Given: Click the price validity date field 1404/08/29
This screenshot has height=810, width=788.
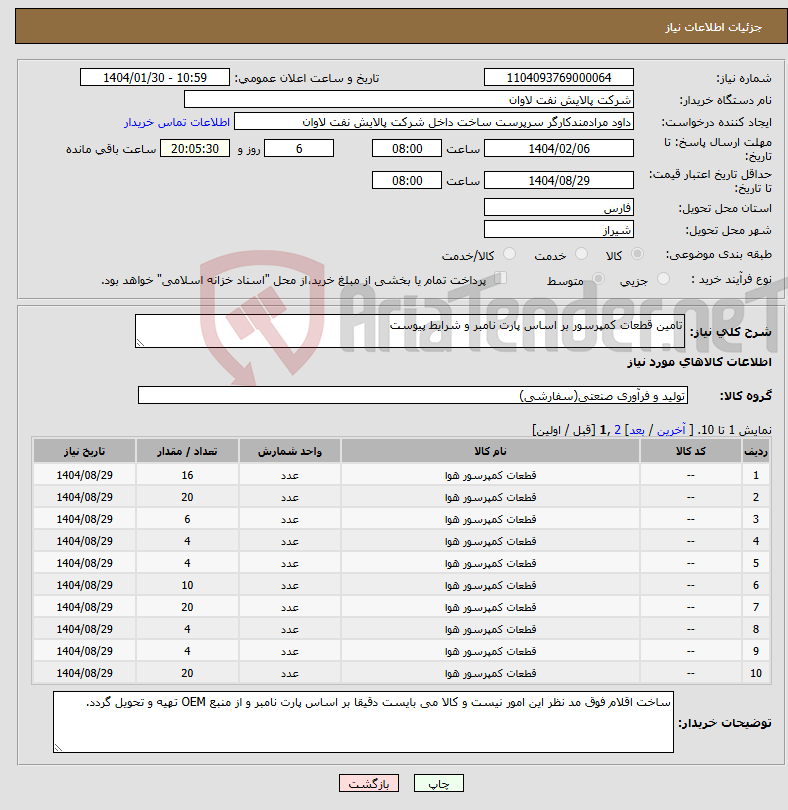Looking at the screenshot, I should (x=559, y=180).
